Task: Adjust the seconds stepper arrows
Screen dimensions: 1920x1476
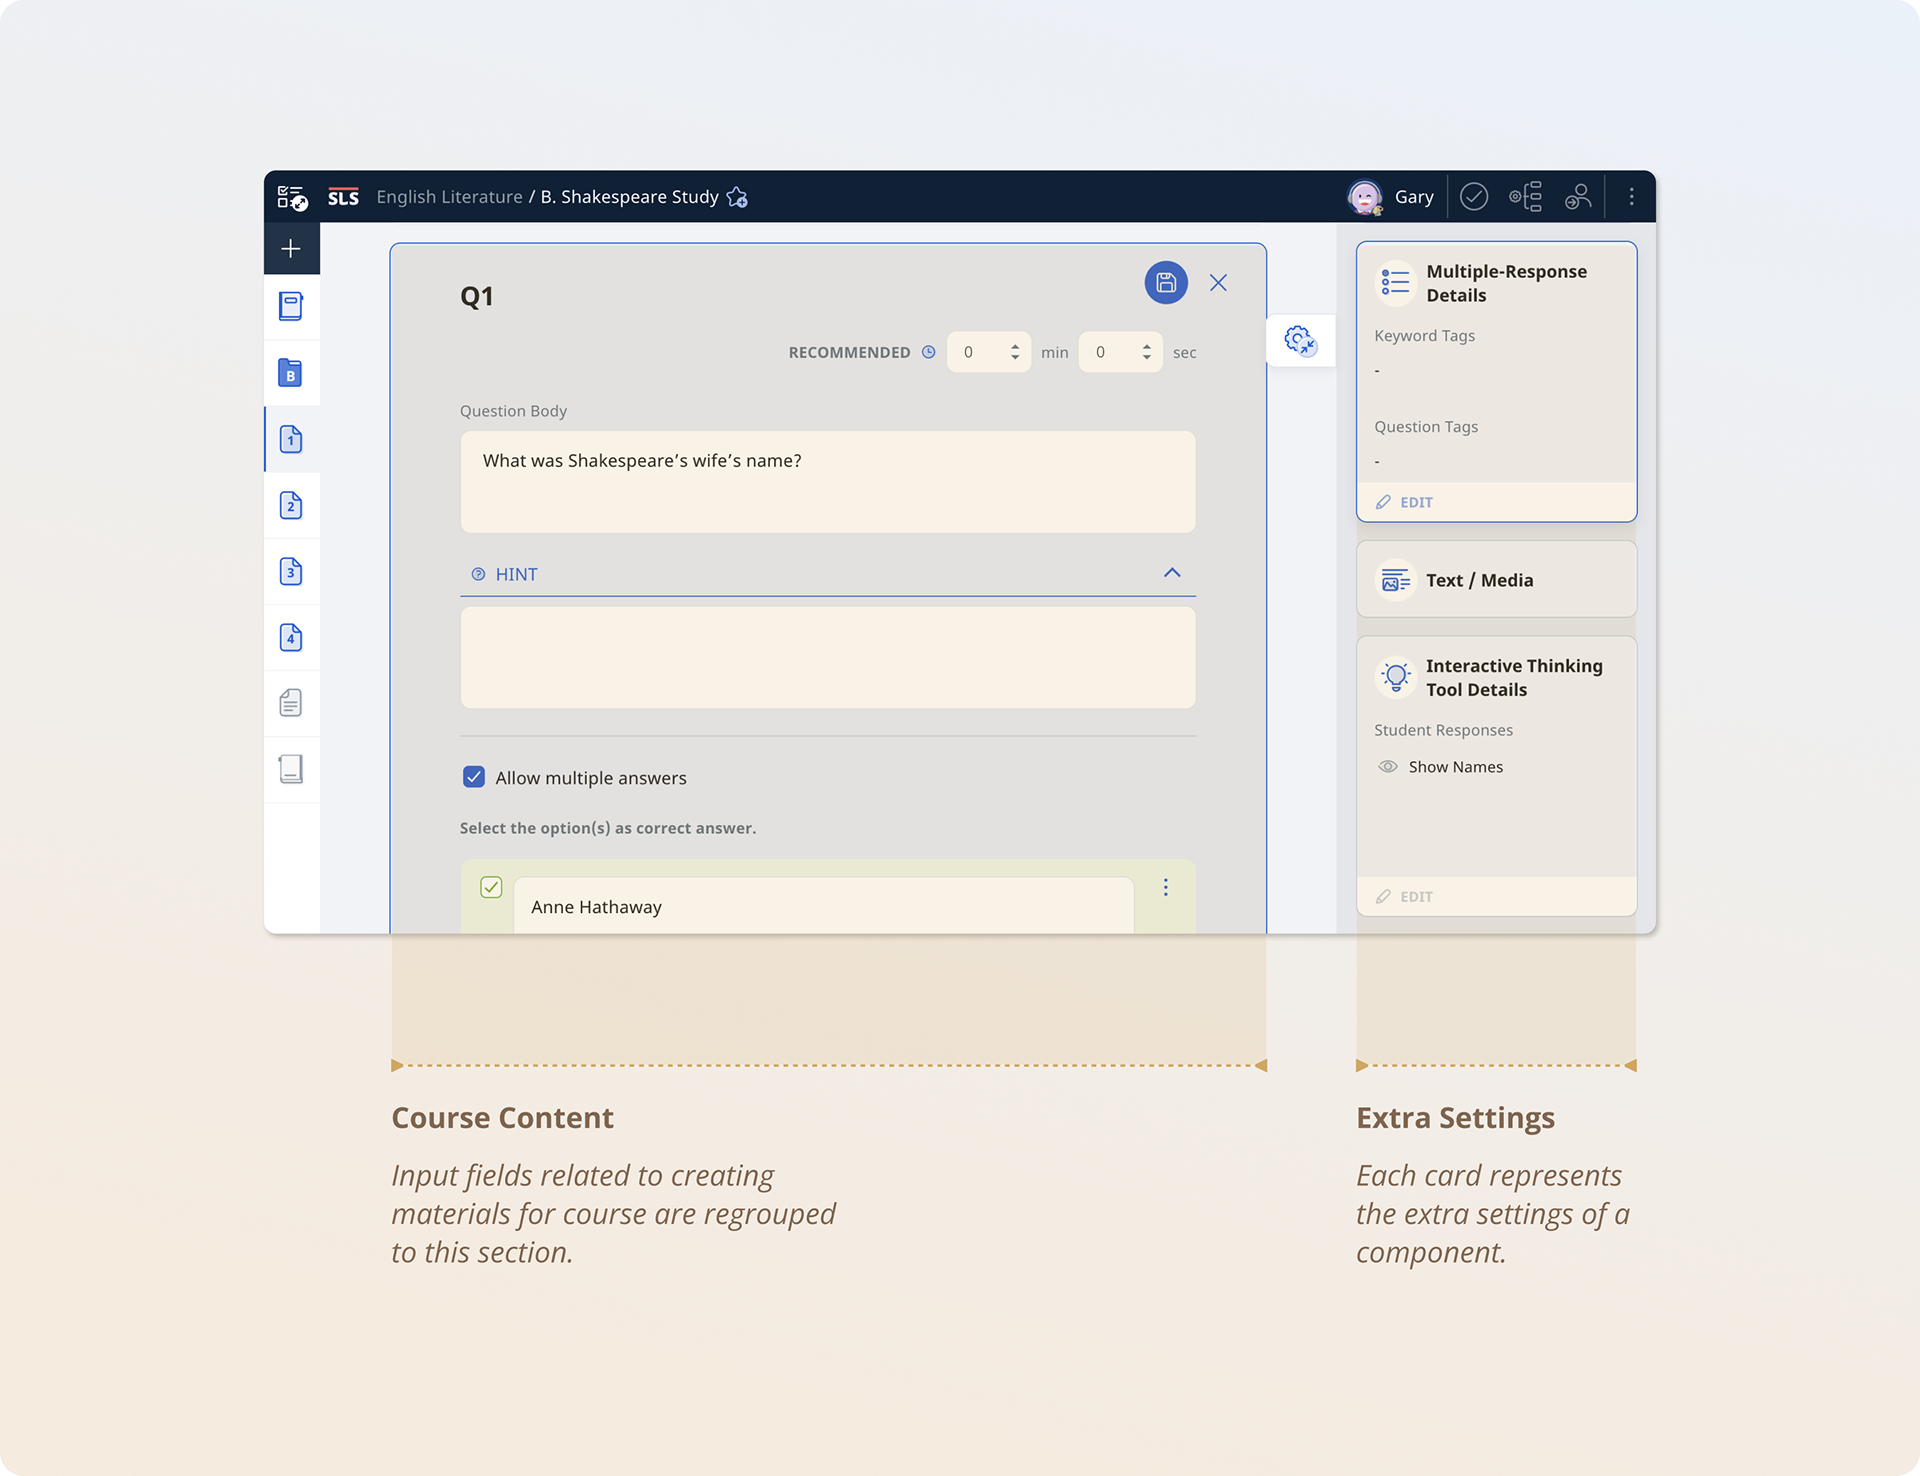Action: coord(1146,352)
